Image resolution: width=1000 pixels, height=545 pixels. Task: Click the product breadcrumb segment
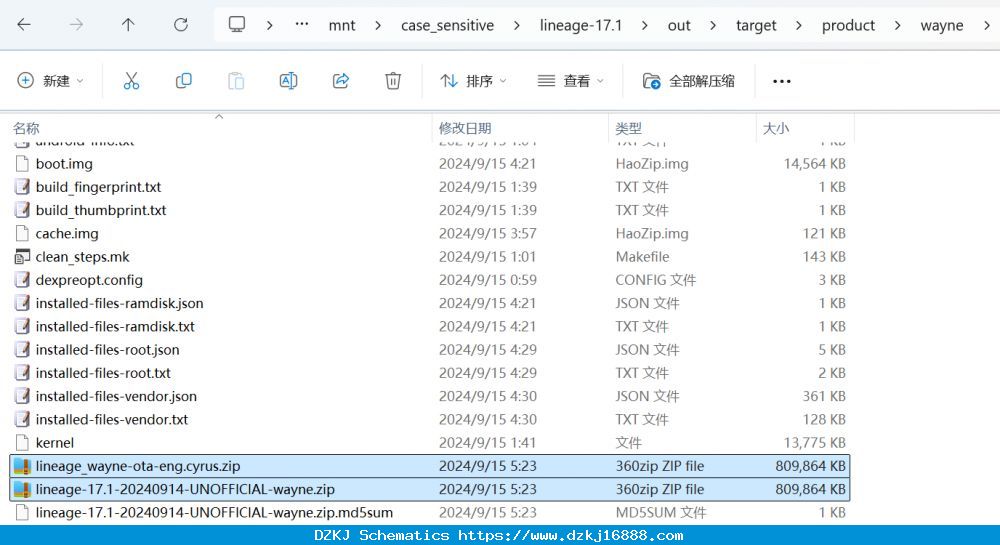848,25
